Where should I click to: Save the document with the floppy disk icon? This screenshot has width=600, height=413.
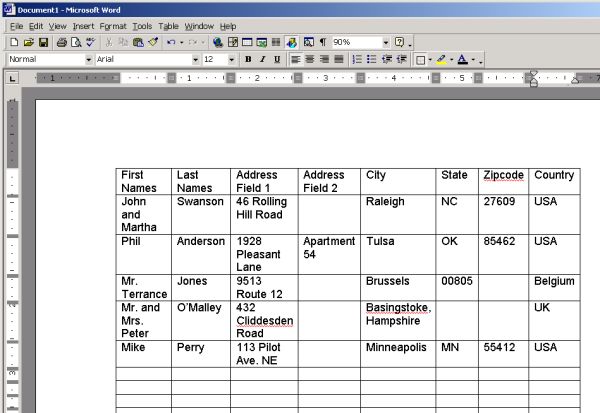[x=43, y=43]
